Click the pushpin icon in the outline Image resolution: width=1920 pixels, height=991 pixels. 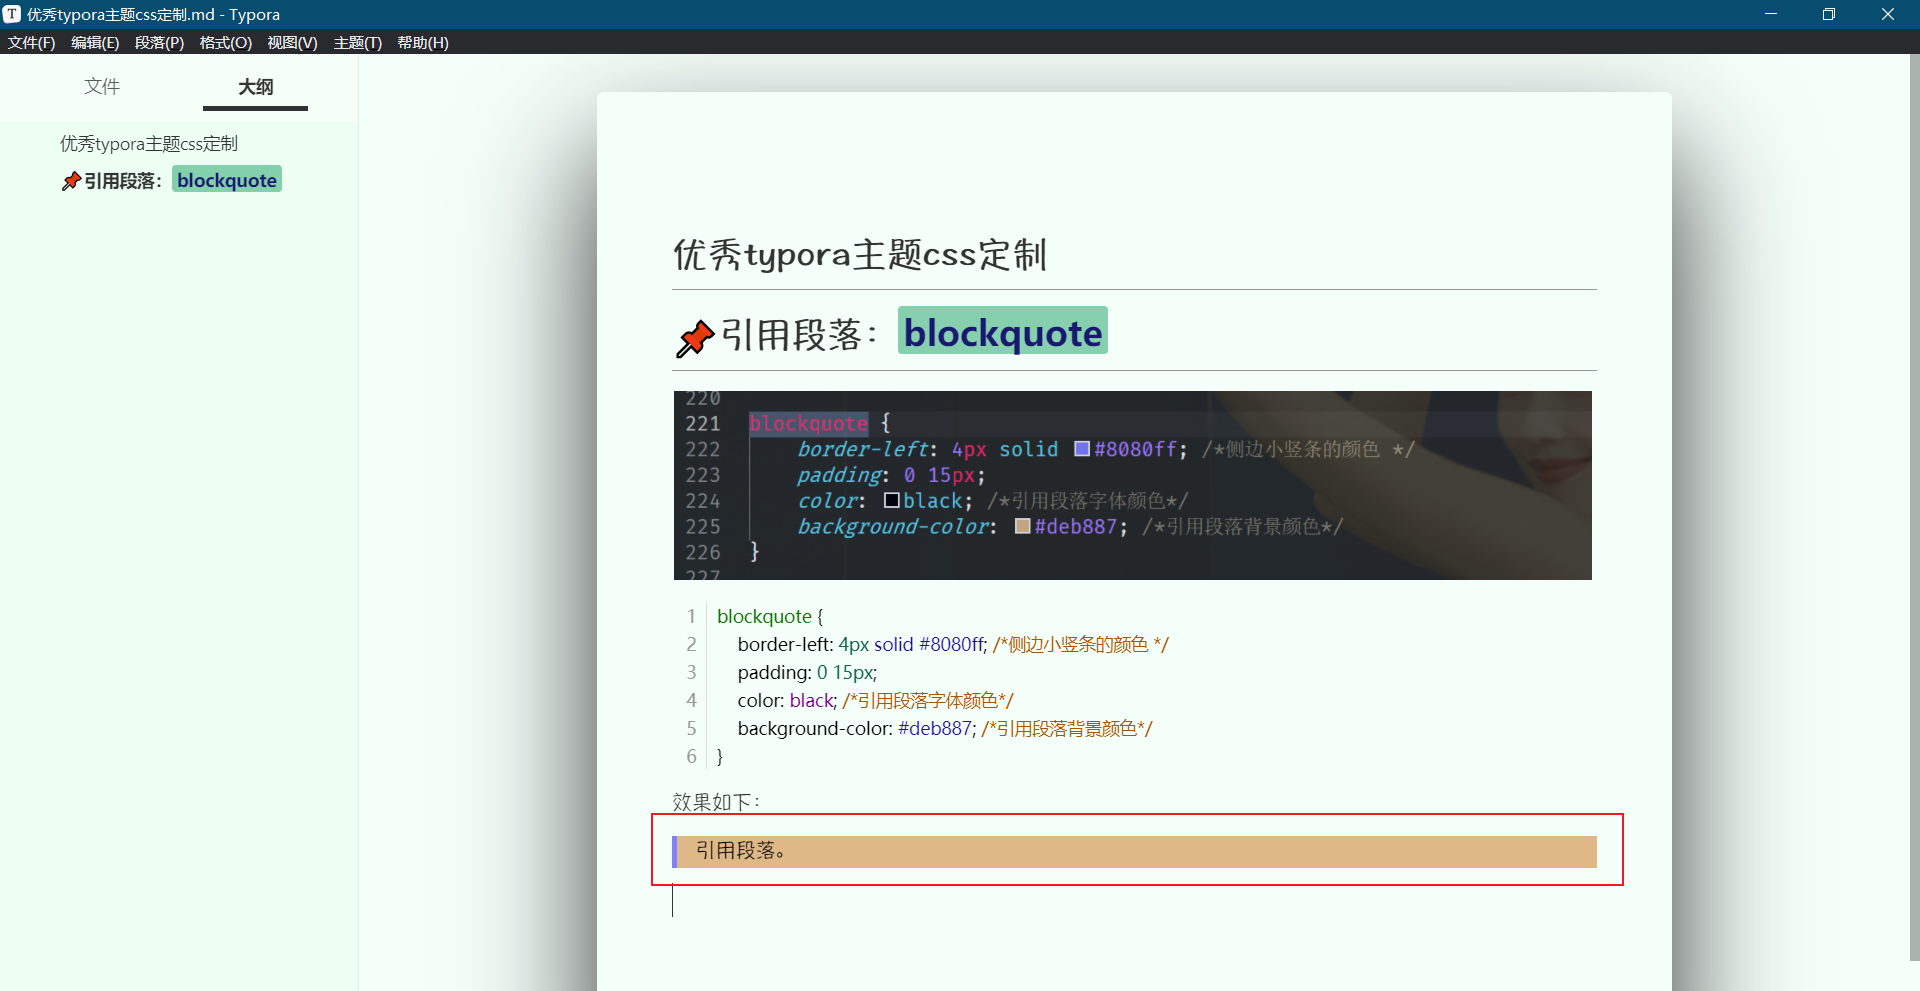(x=71, y=181)
